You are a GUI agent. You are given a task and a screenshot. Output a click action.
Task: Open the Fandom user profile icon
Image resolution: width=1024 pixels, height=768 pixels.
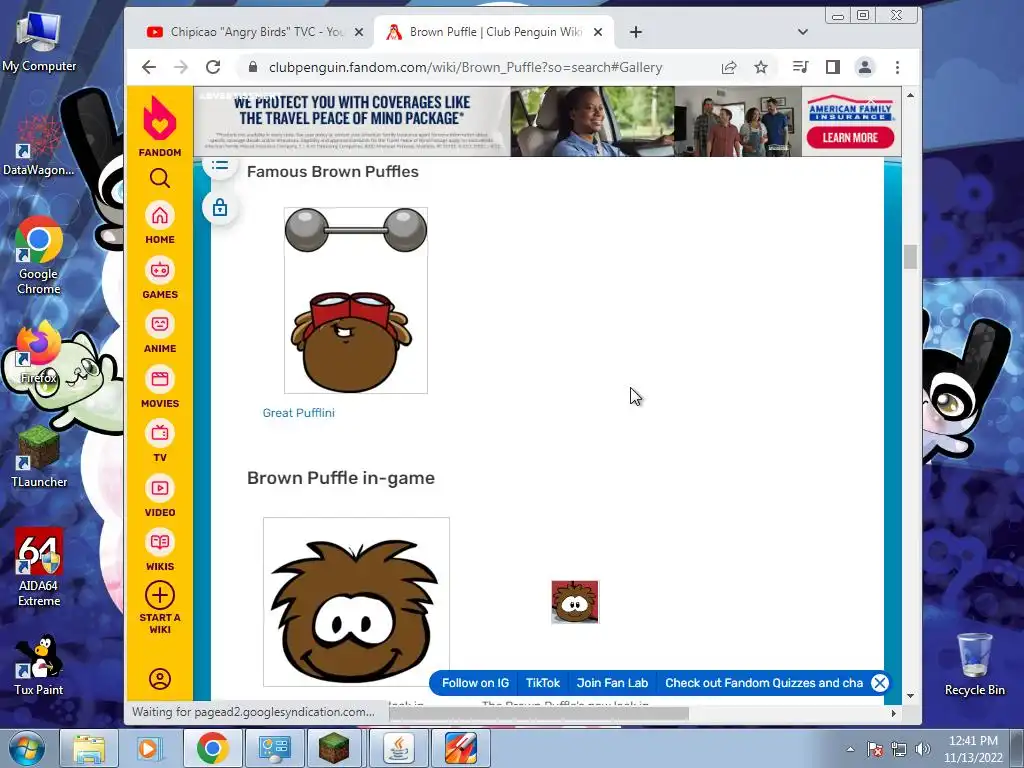[x=160, y=679]
